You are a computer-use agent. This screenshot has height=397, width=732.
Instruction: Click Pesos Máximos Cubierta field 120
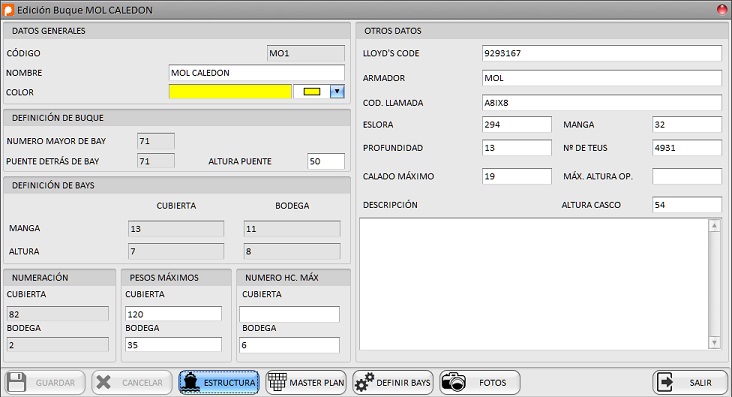(x=173, y=314)
